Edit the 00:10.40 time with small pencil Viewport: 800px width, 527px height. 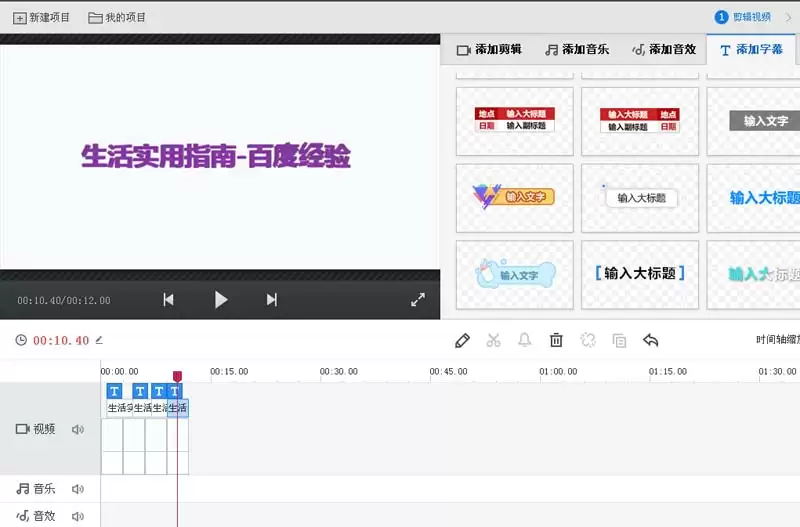pyautogui.click(x=99, y=340)
